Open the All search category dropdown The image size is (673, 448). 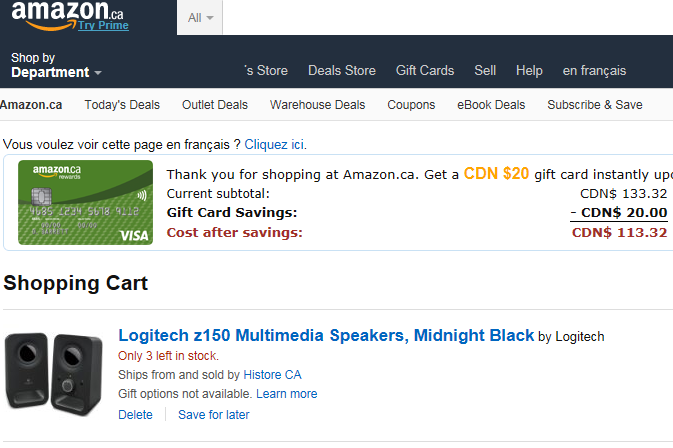(201, 18)
